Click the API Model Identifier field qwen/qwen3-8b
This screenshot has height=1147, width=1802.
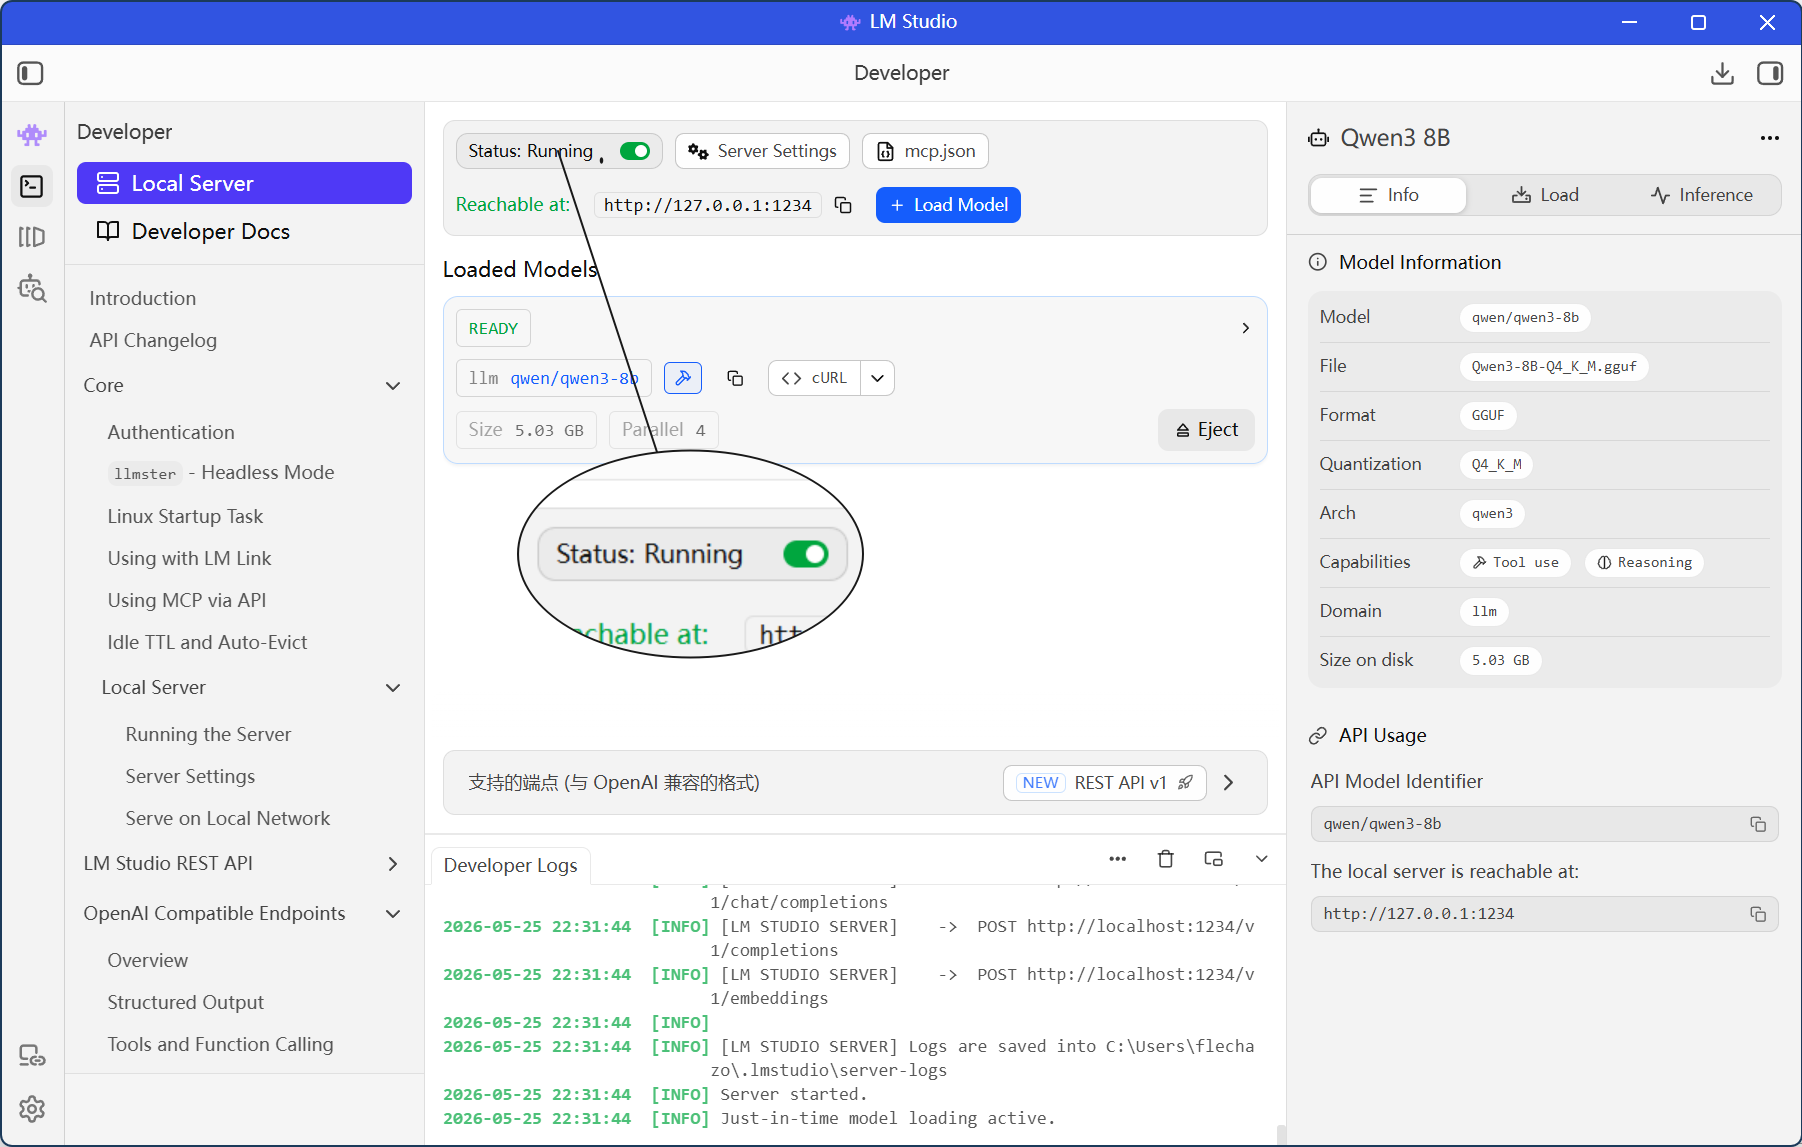[x=1544, y=824]
